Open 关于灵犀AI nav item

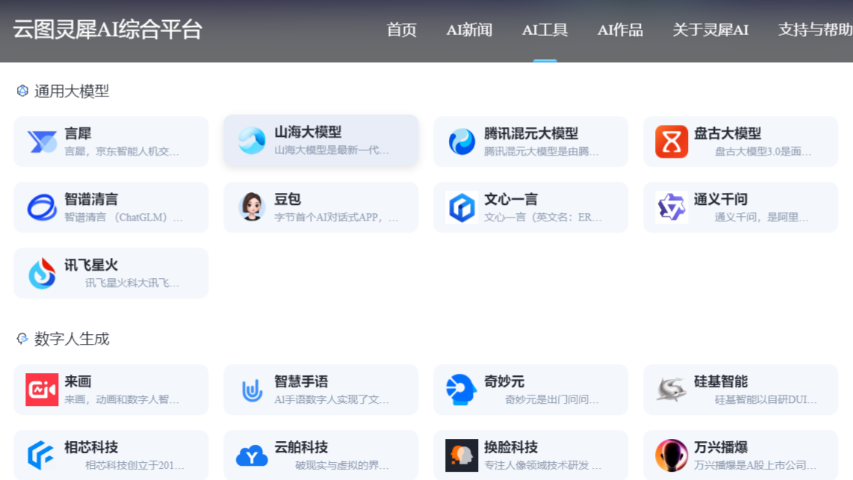pyautogui.click(x=710, y=30)
